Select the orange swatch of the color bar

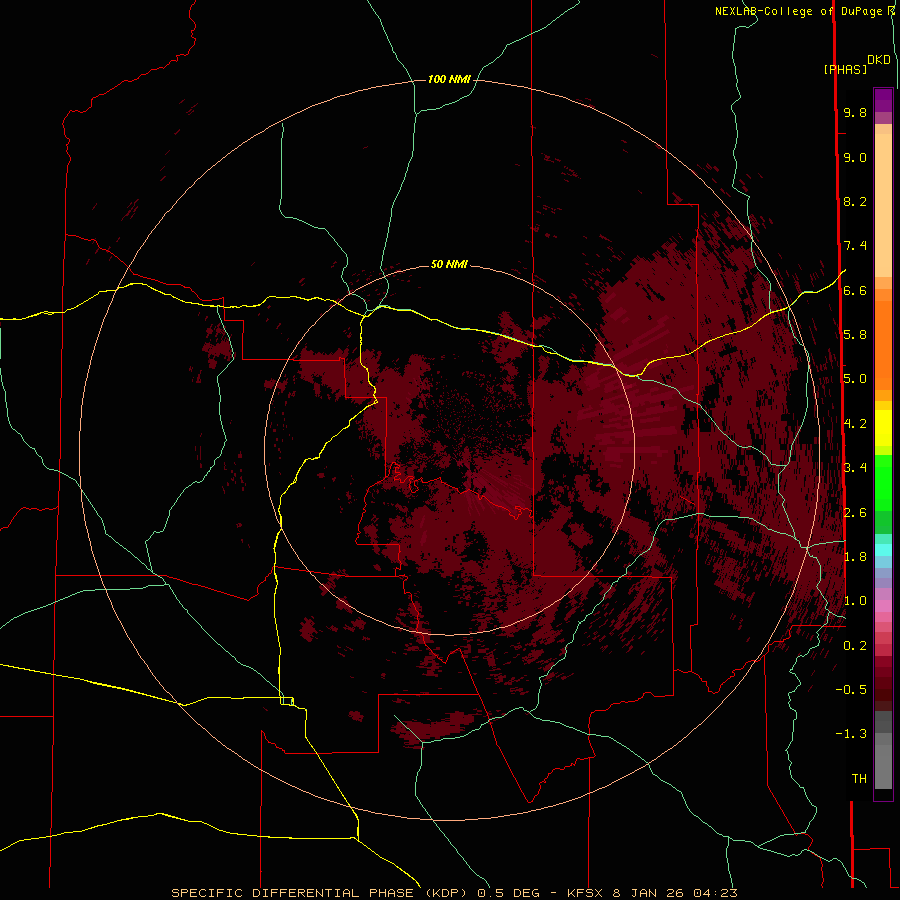[x=883, y=346]
